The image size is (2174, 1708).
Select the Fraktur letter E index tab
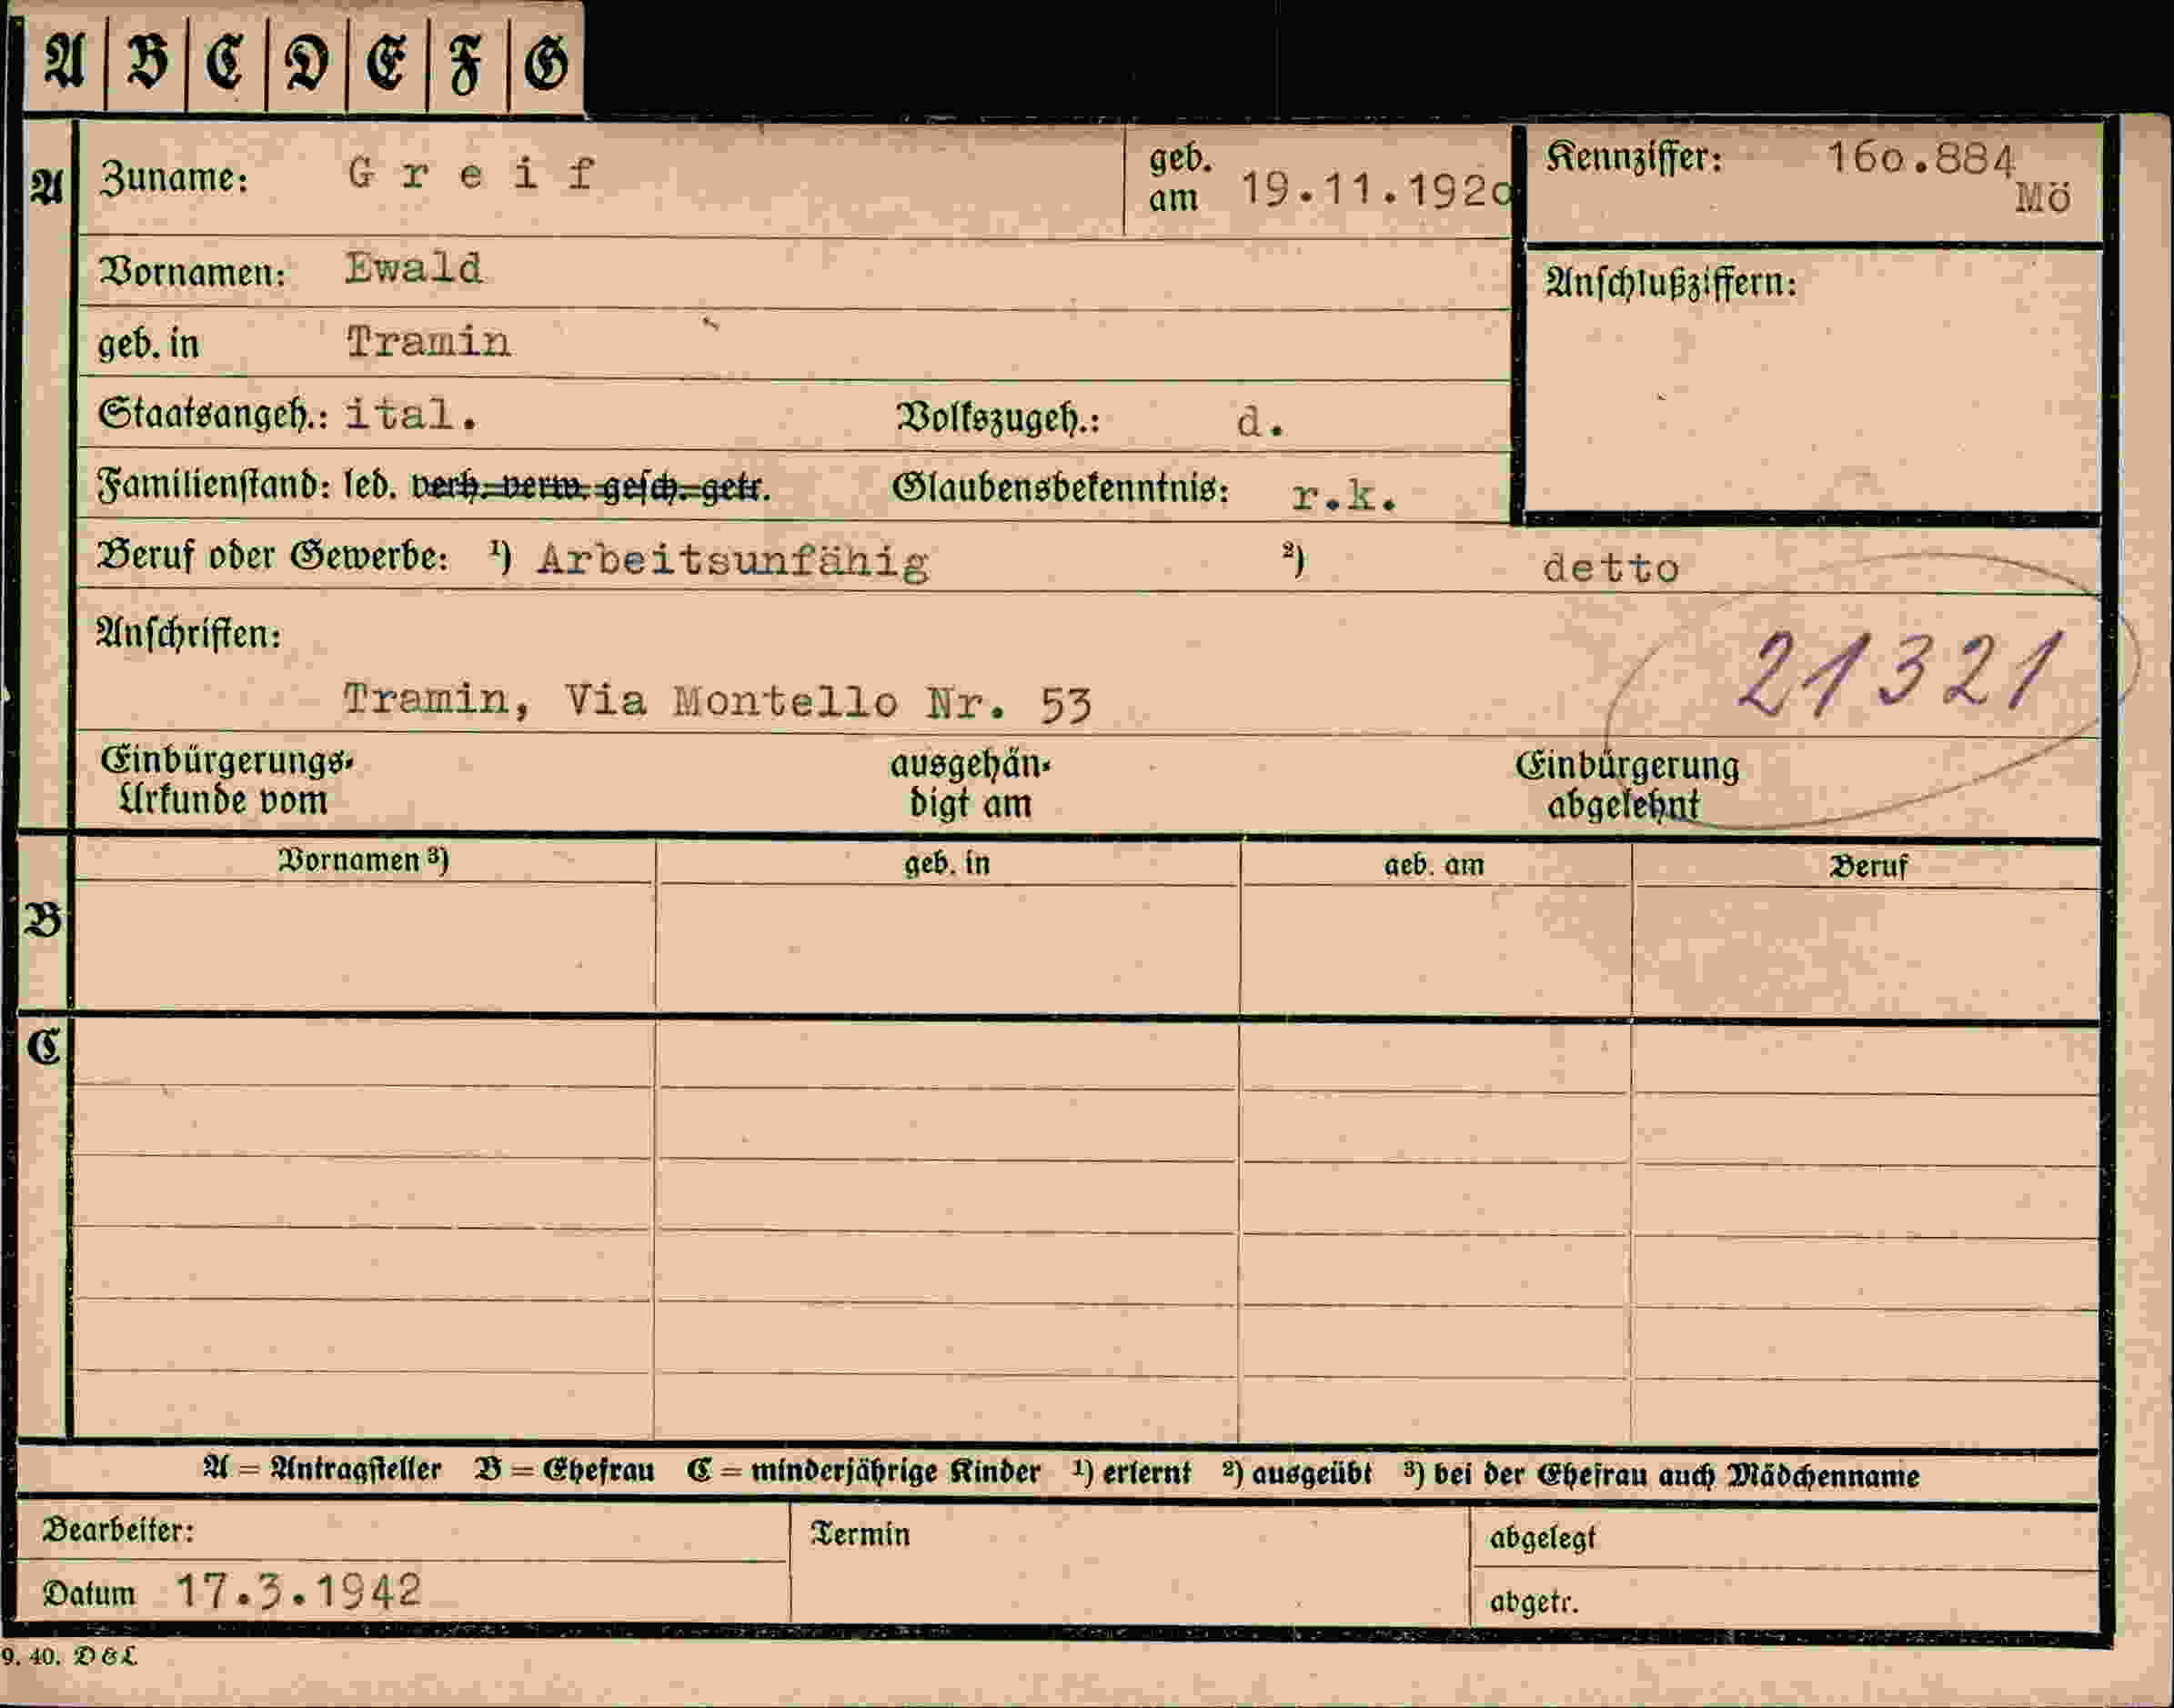[387, 63]
